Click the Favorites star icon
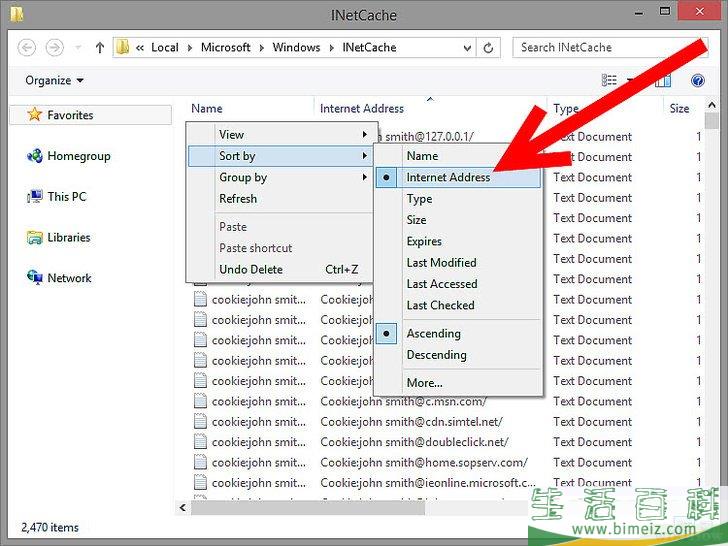 point(34,114)
